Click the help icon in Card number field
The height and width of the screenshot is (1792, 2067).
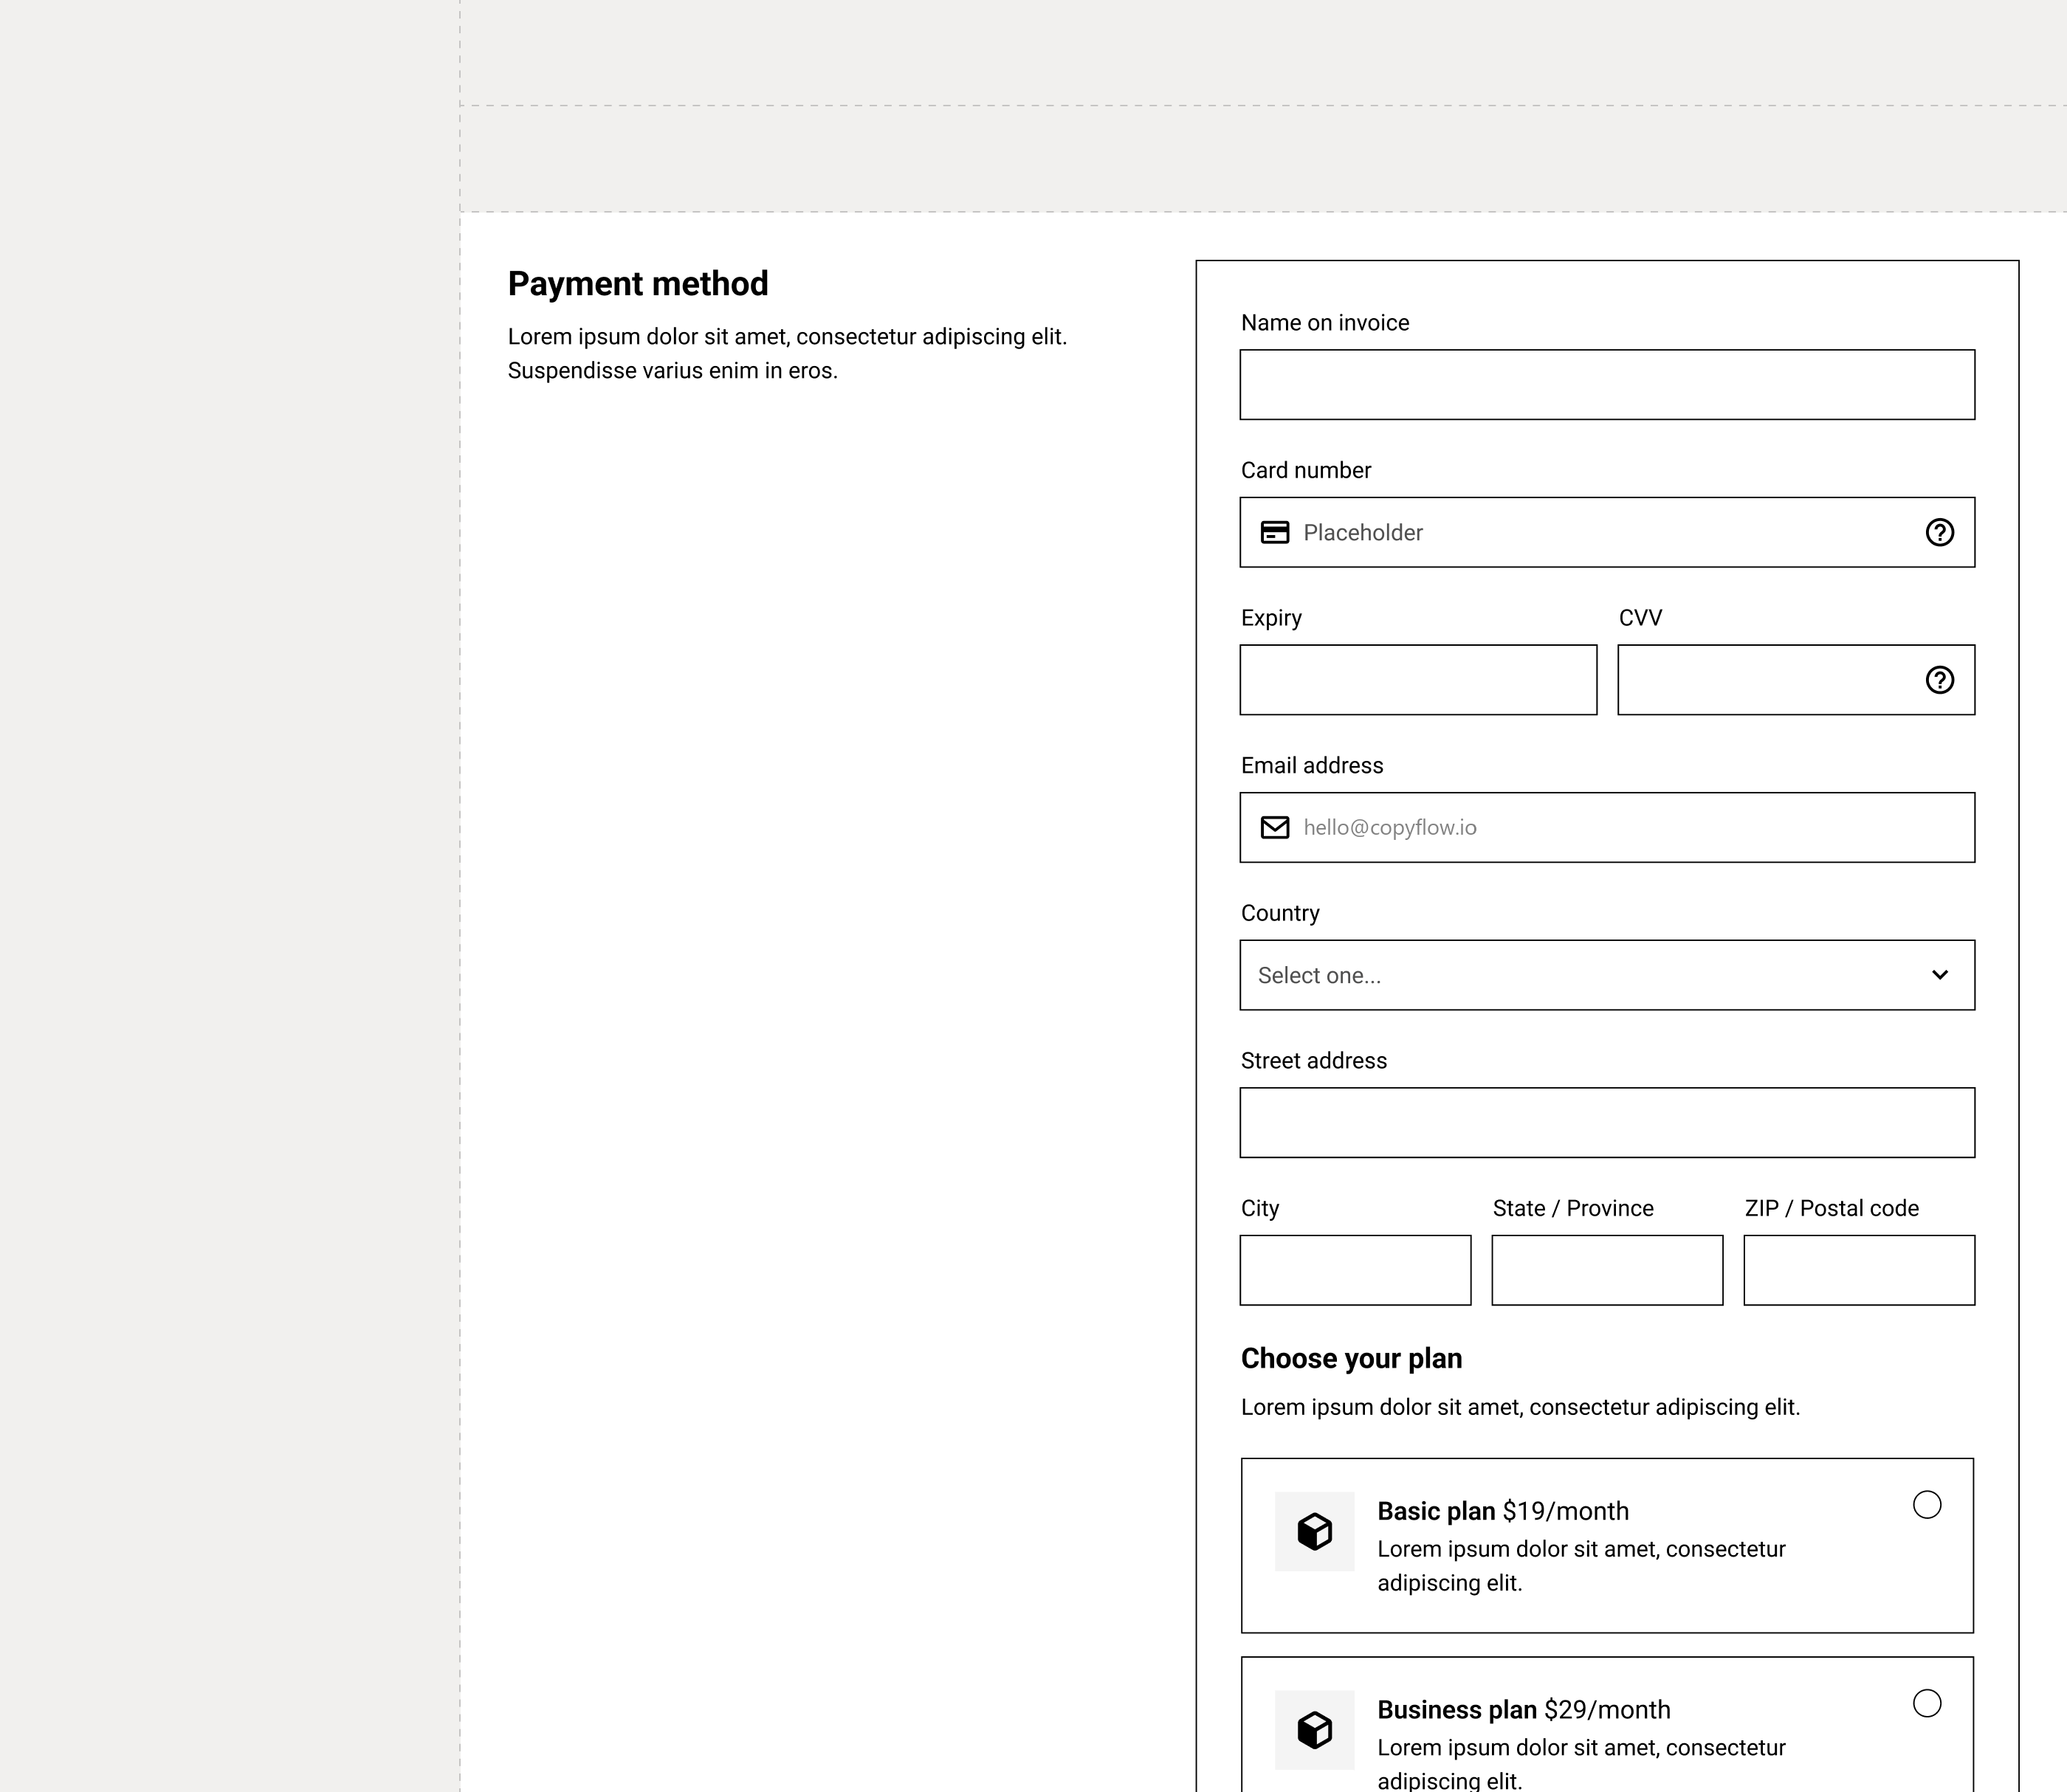tap(1939, 532)
